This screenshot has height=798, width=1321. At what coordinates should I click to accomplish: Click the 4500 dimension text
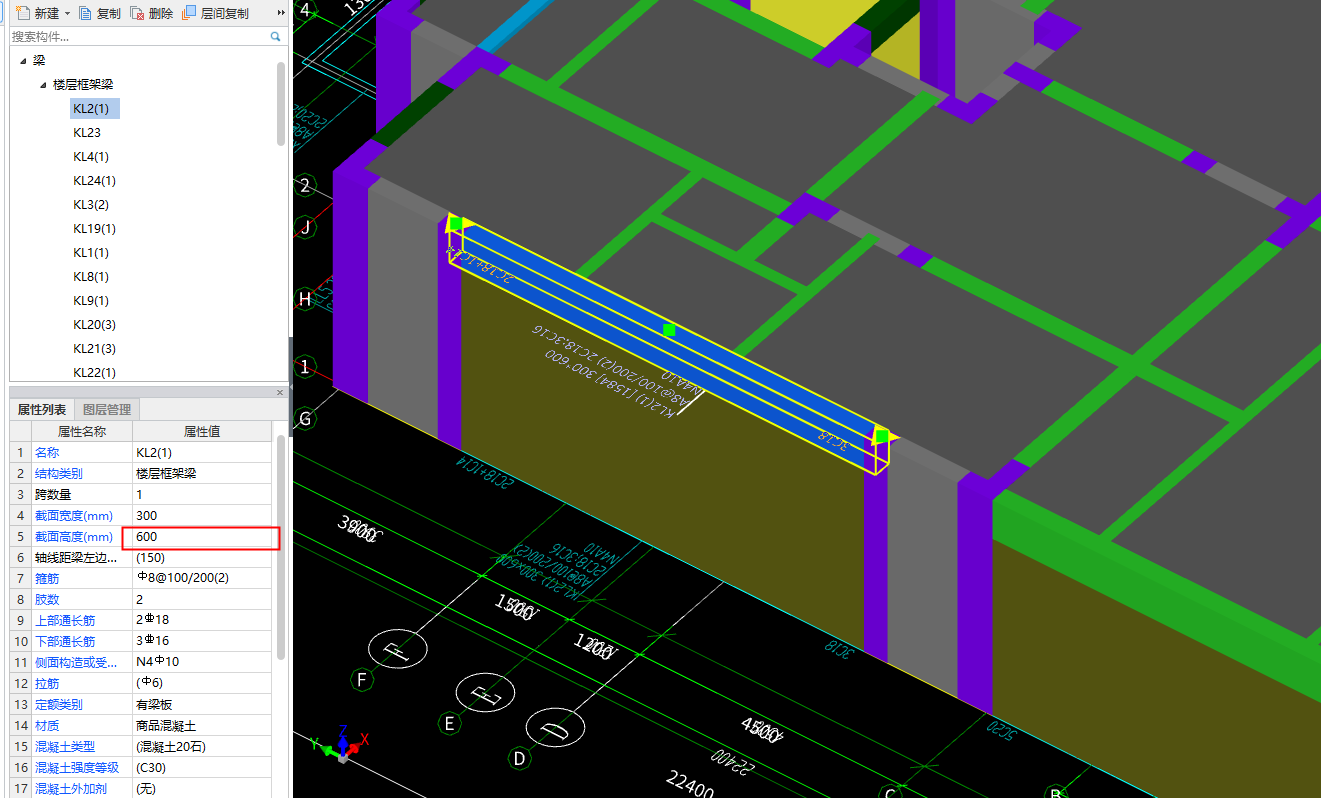pos(761,732)
